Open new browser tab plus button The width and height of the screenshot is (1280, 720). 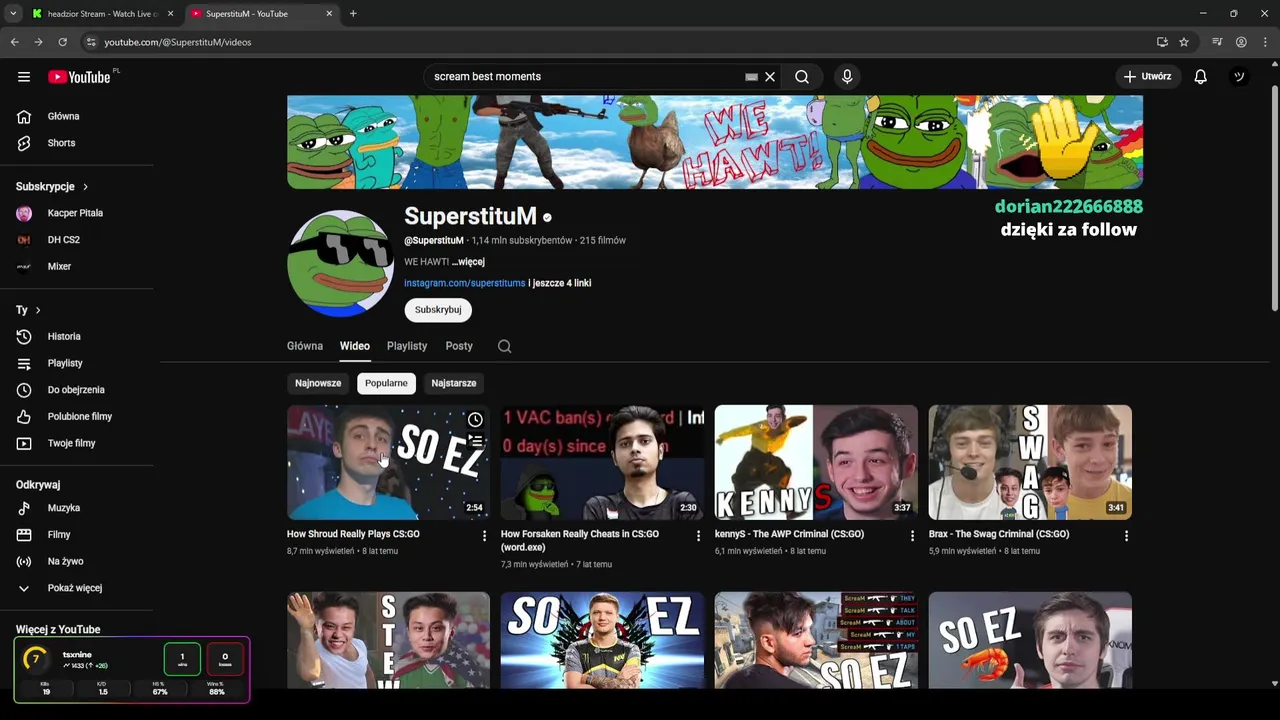[x=353, y=14]
